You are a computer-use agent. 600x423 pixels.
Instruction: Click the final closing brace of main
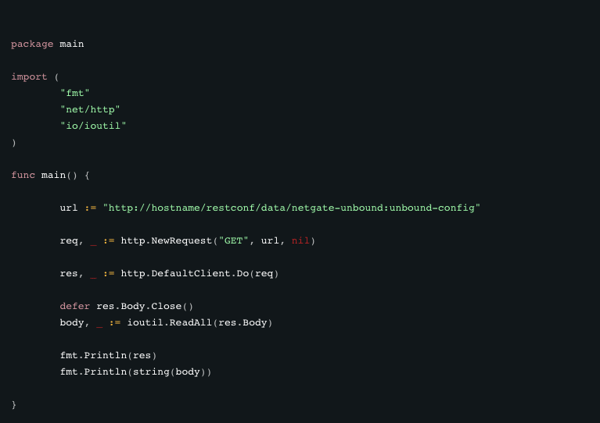pos(14,404)
